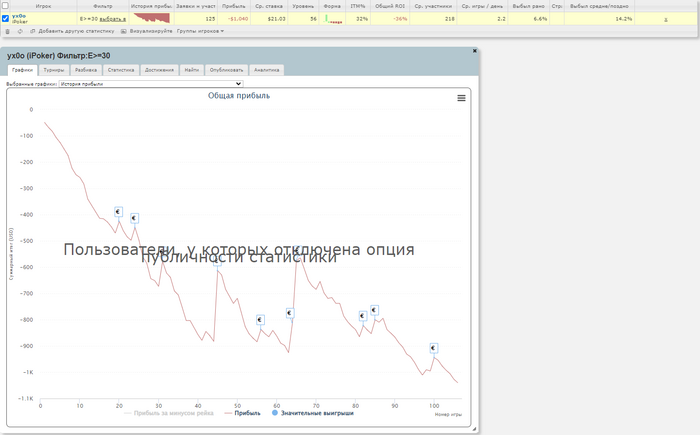Select the Найти tab
This screenshot has width=700, height=435.
192,70
